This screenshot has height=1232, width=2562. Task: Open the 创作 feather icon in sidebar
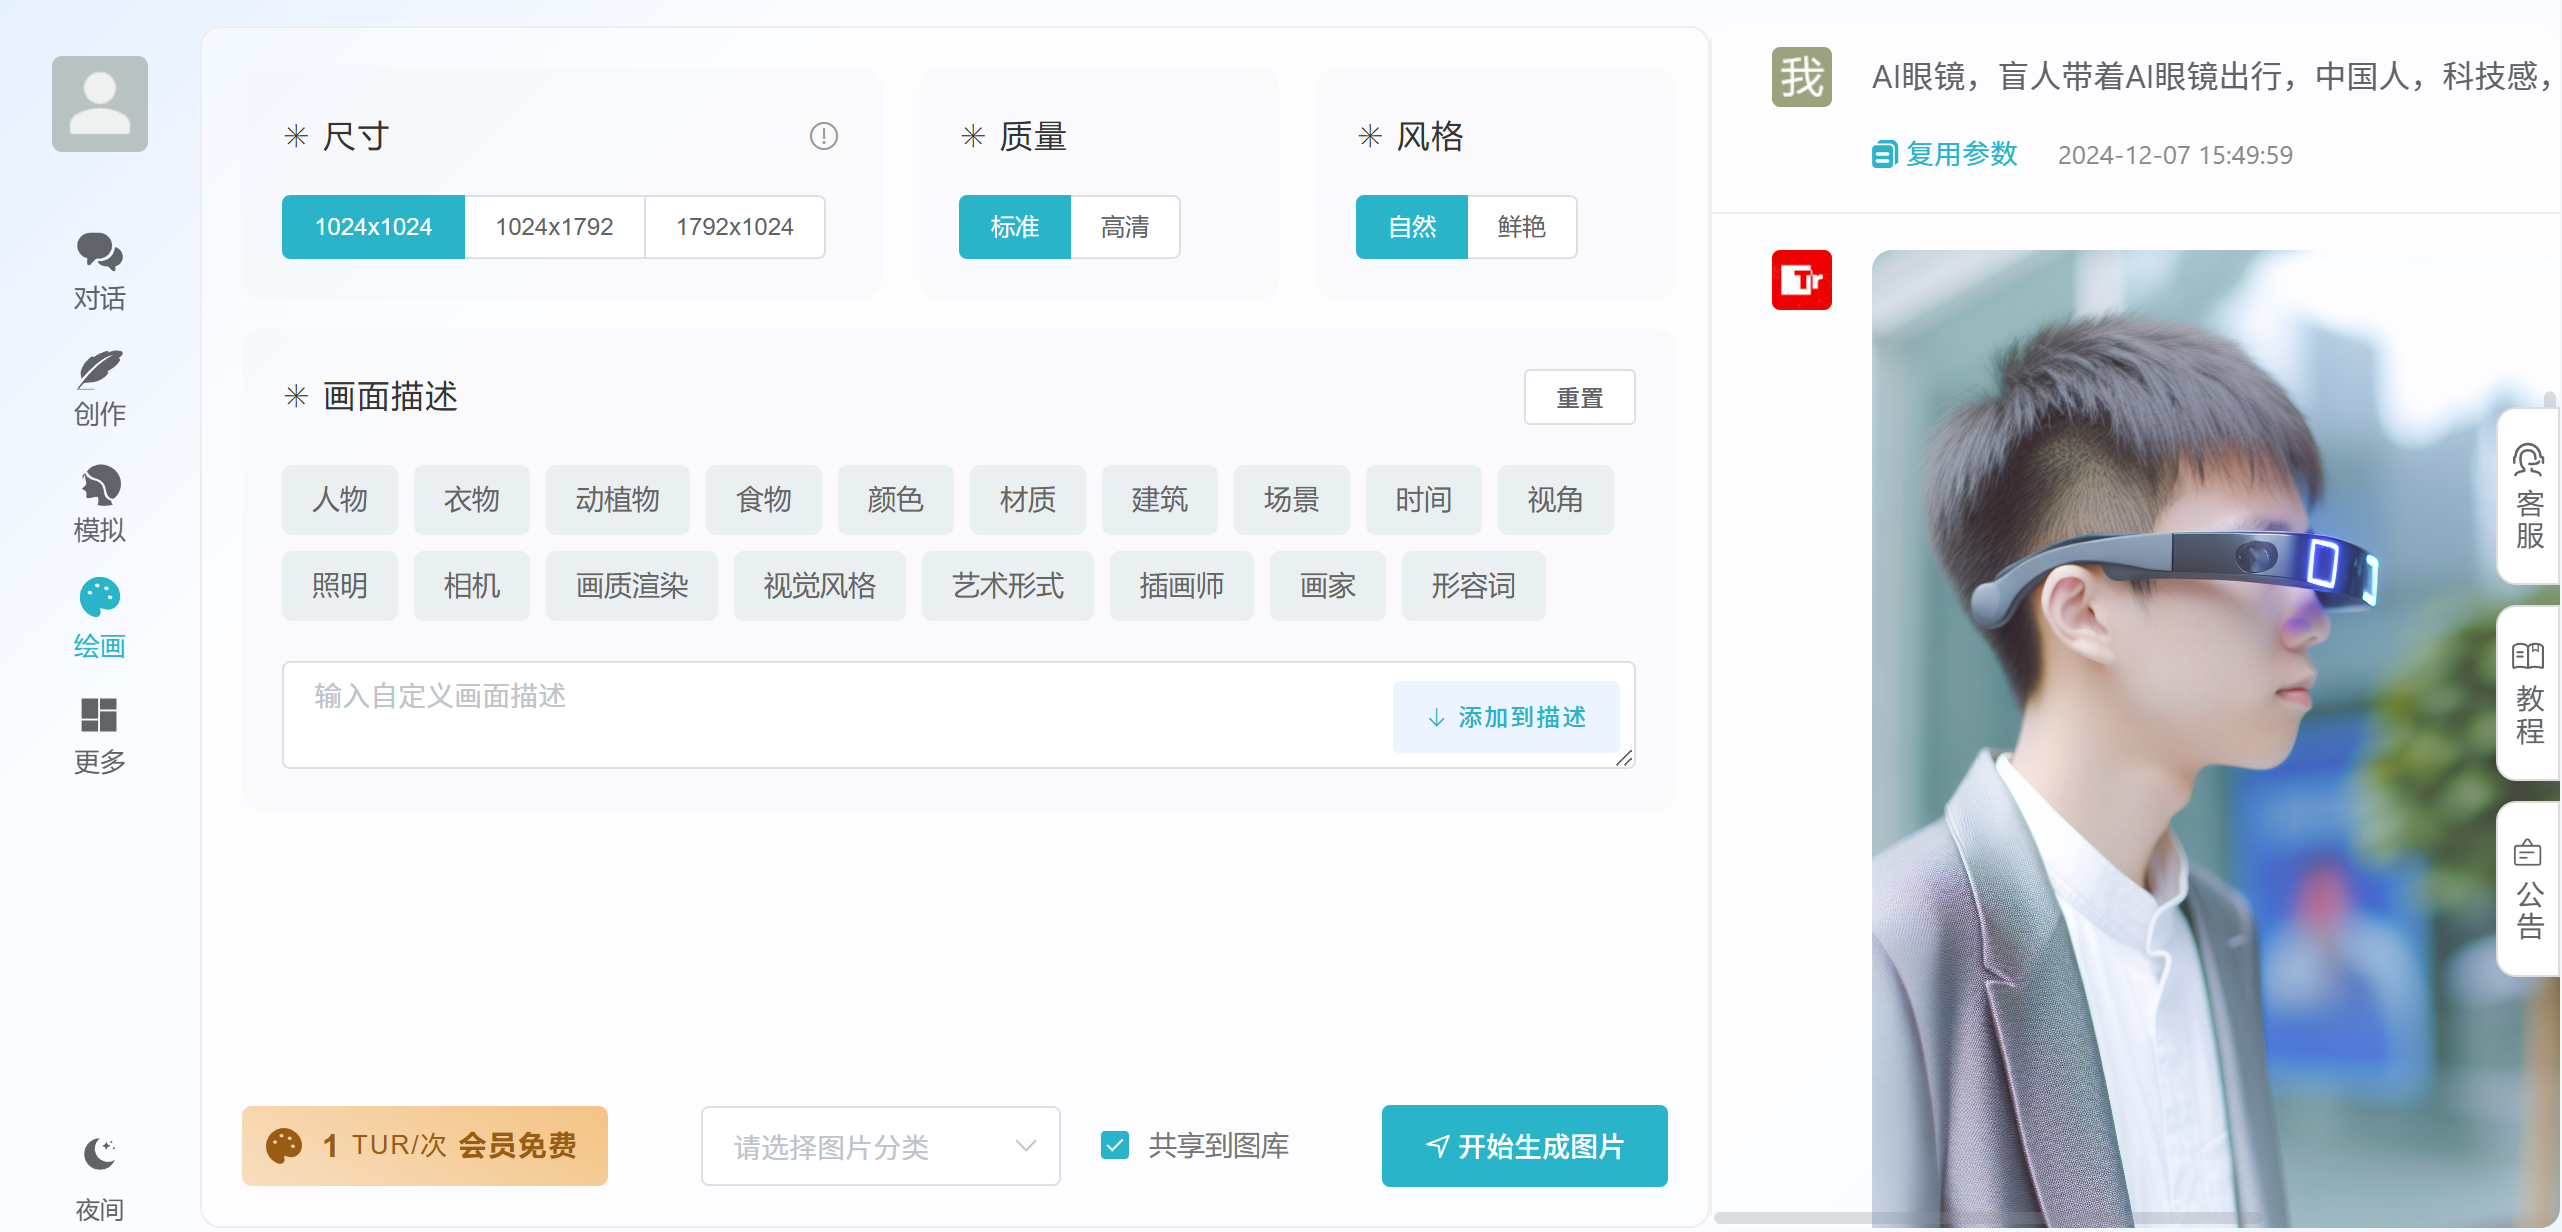point(99,369)
